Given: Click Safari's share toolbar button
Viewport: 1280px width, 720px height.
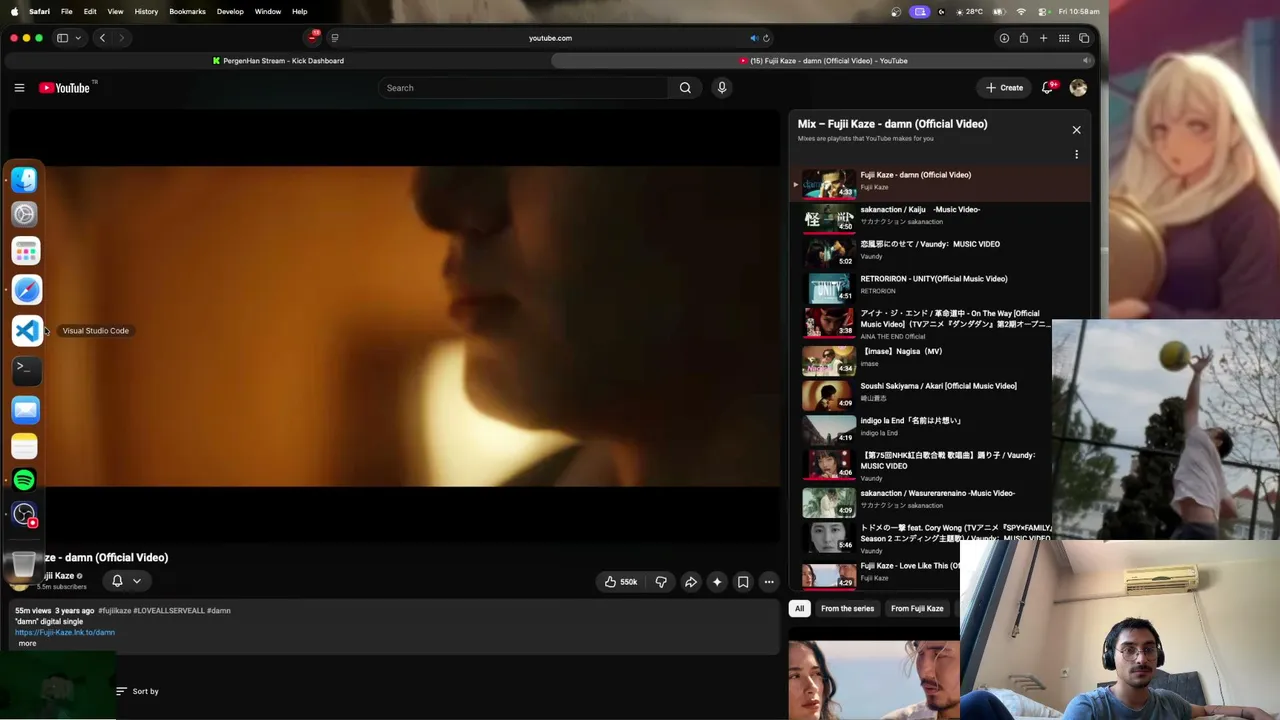Looking at the screenshot, I should coord(1023,38).
